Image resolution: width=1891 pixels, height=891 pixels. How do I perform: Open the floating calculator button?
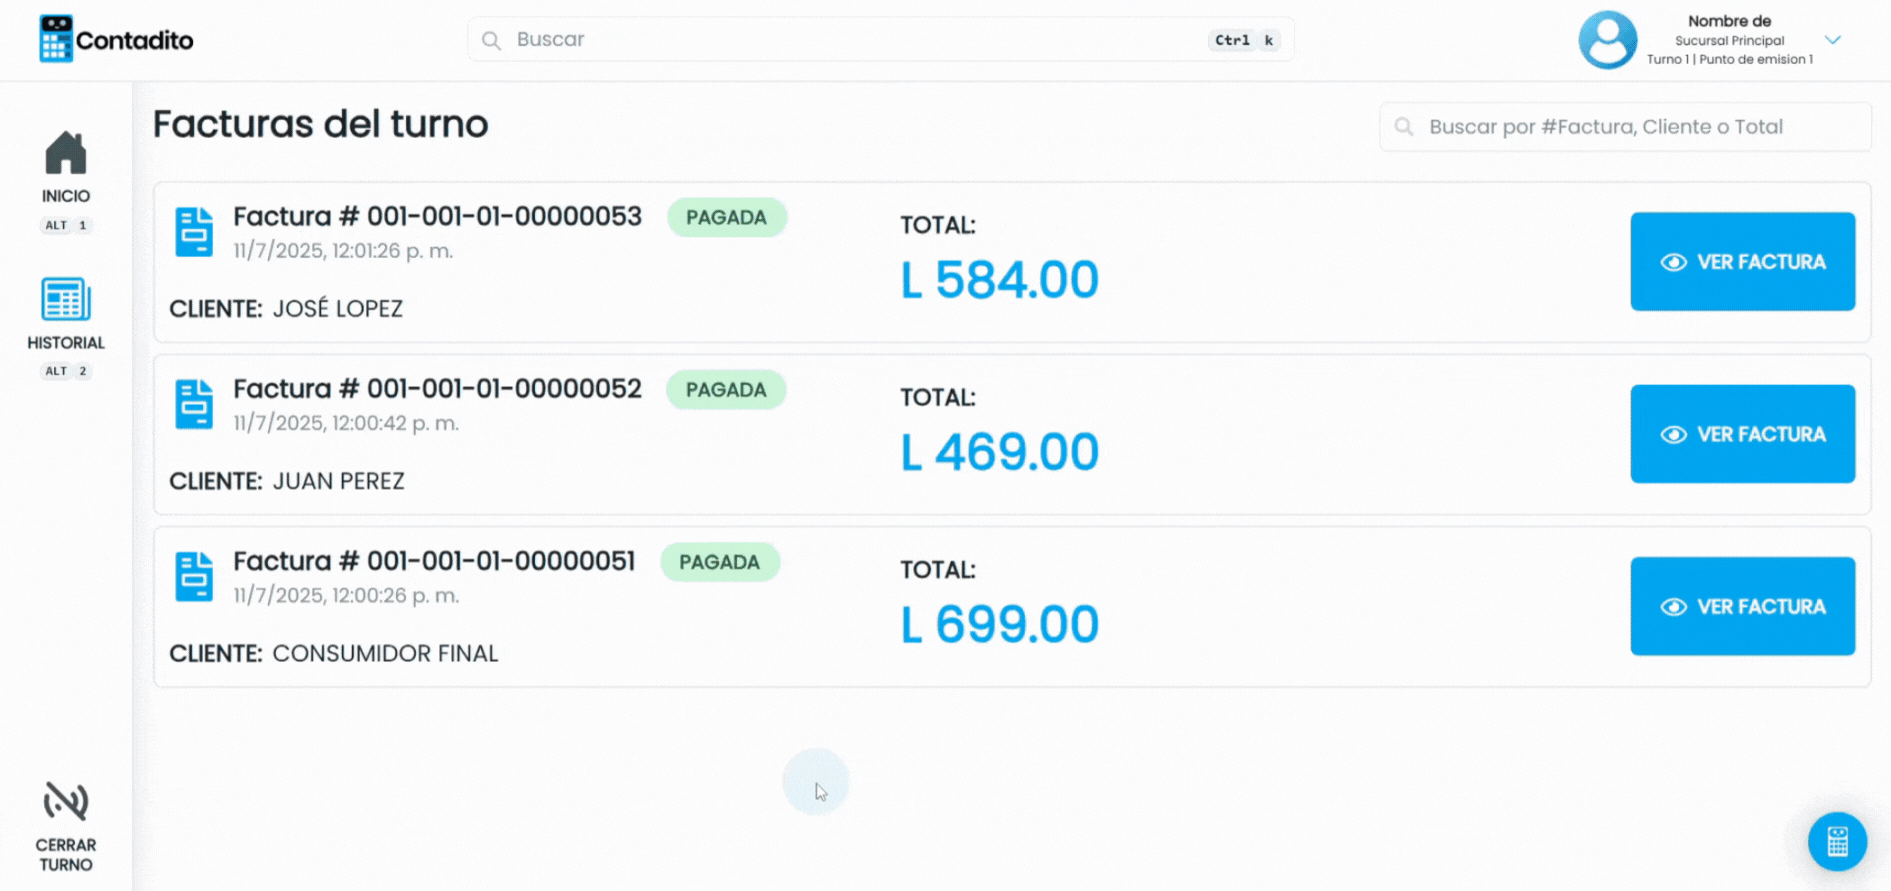coord(1837,842)
